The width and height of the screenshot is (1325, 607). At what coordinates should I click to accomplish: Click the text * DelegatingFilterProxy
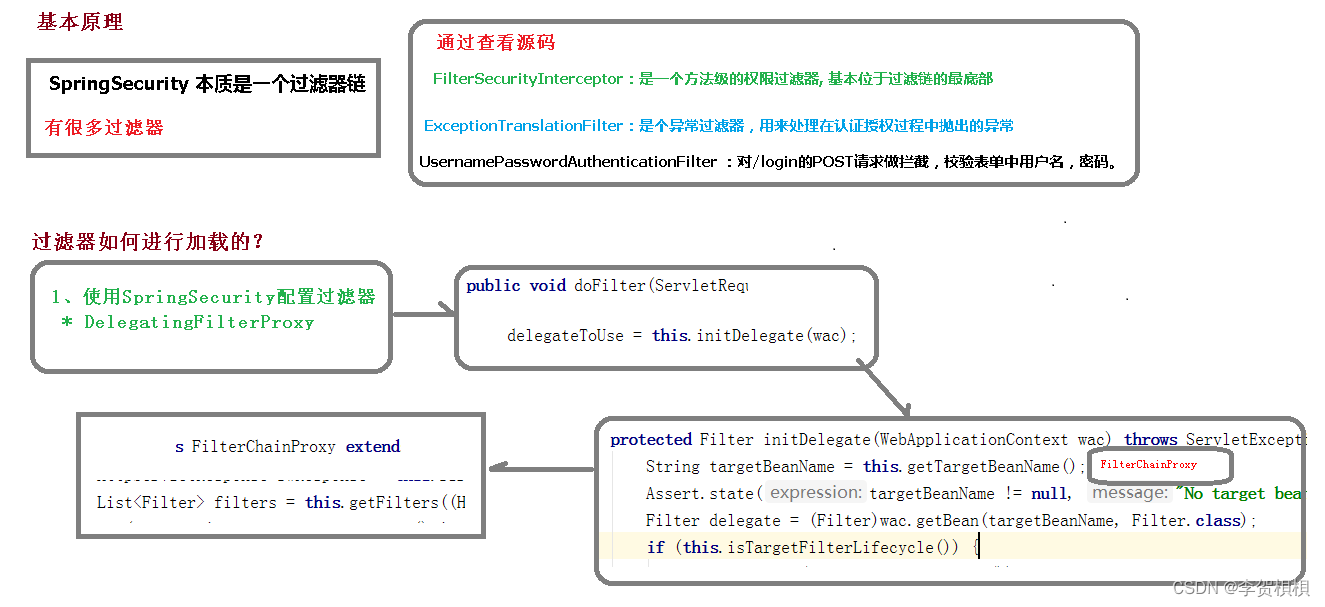[x=187, y=323]
